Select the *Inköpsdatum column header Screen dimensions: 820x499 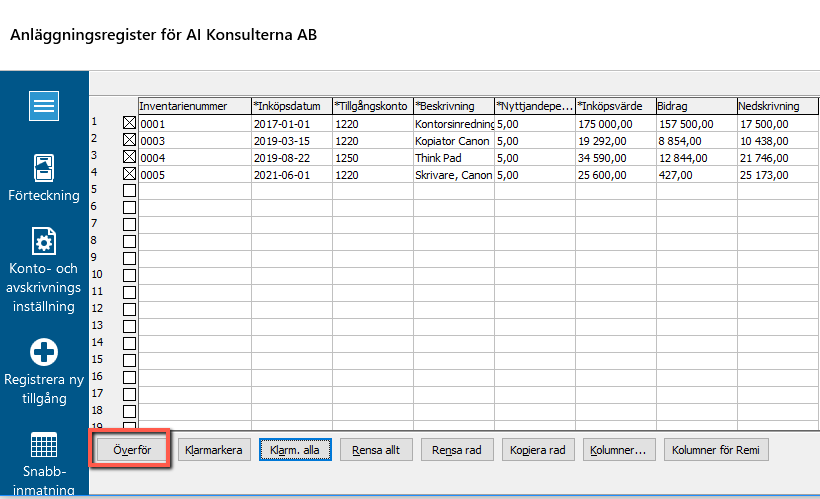click(x=292, y=106)
